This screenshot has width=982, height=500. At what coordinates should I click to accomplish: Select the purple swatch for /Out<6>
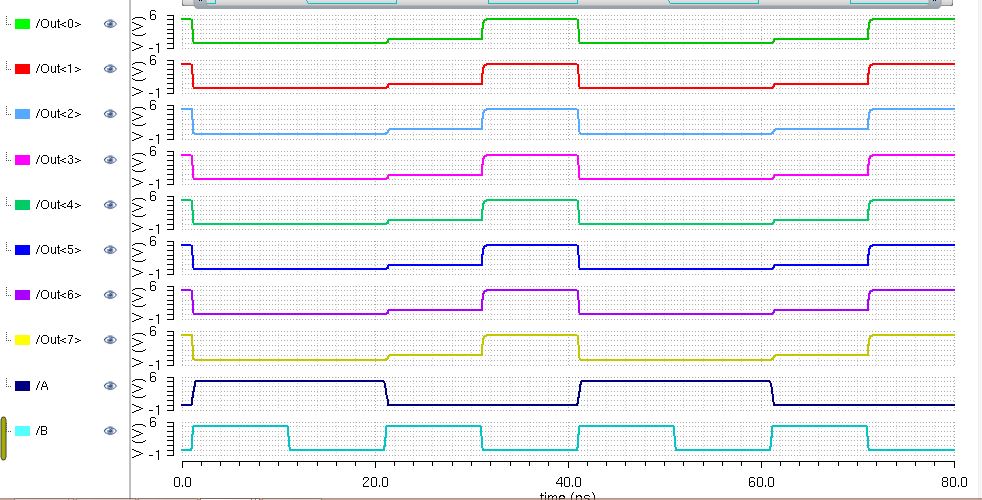[23, 294]
